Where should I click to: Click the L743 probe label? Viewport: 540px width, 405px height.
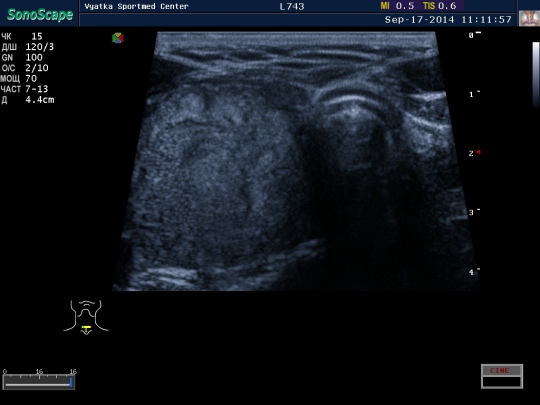pos(292,7)
